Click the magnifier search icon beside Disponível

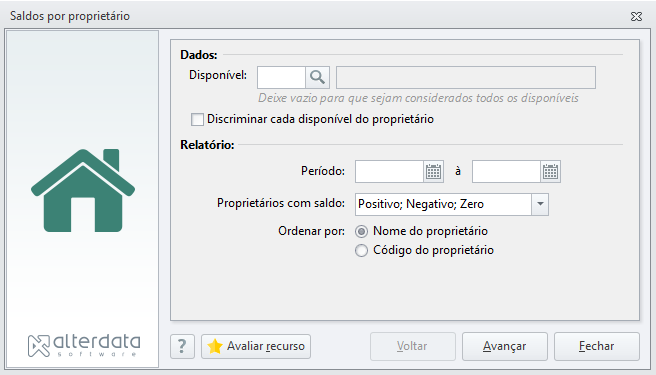317,77
